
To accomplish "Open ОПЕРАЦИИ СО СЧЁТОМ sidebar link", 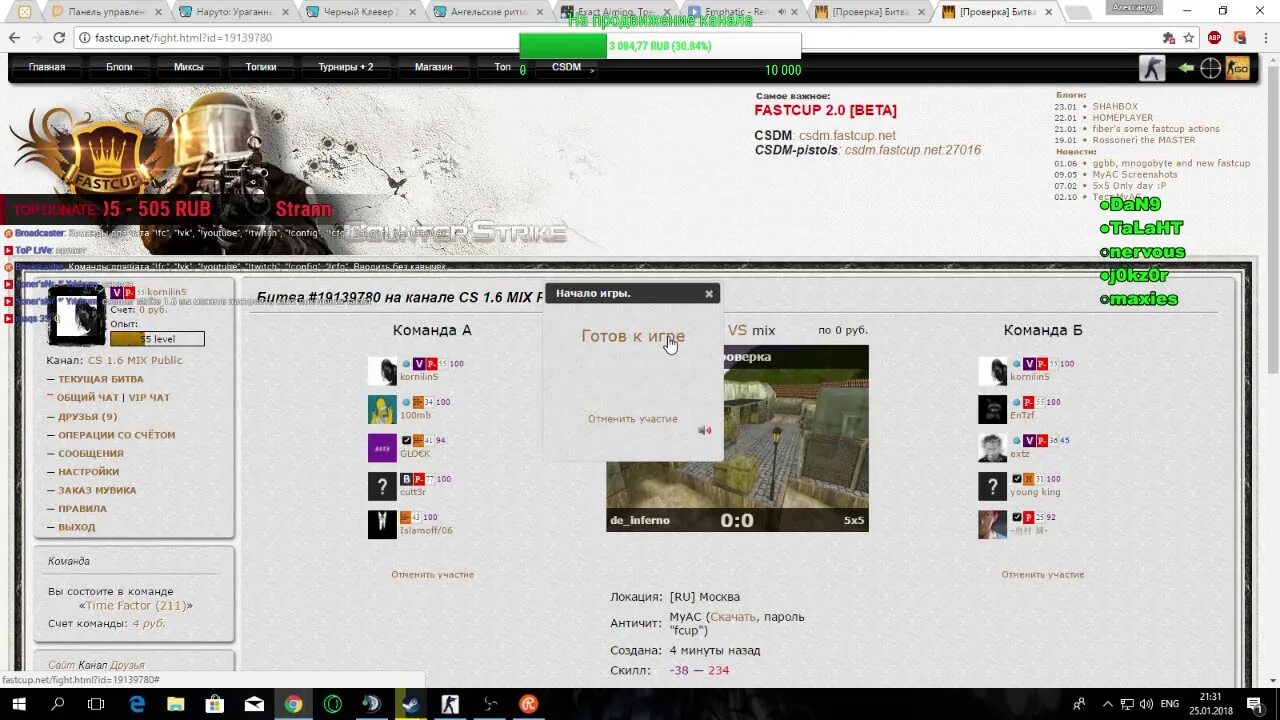I will pyautogui.click(x=116, y=435).
